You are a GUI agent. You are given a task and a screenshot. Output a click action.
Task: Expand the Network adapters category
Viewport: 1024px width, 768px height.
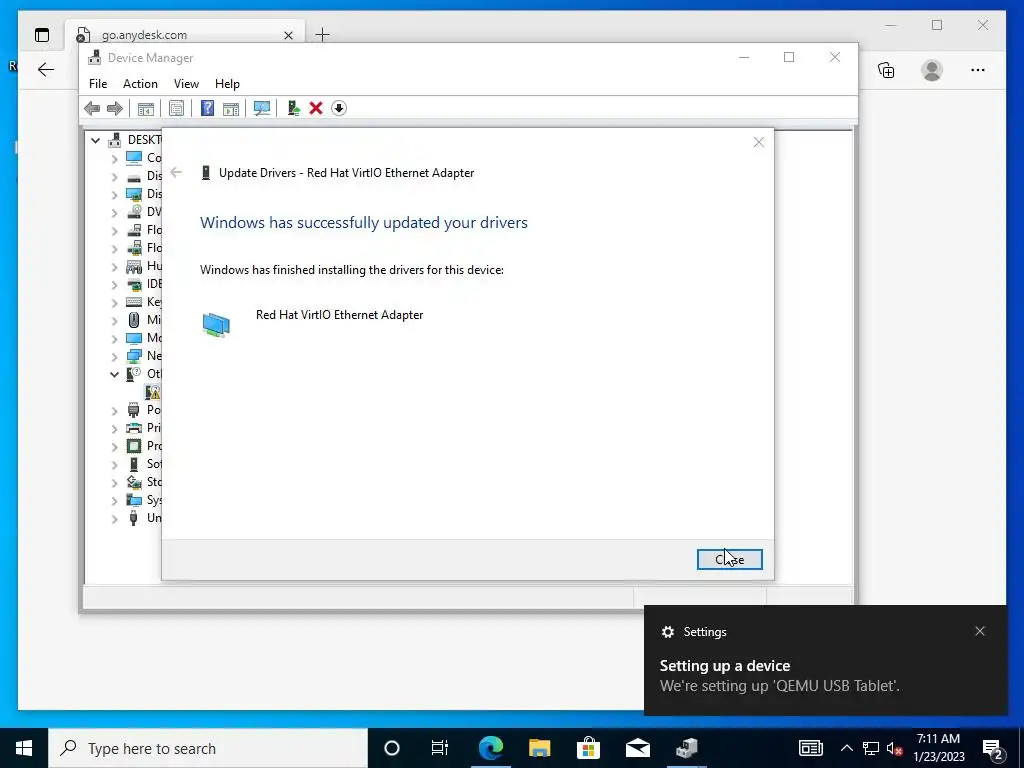coord(114,356)
